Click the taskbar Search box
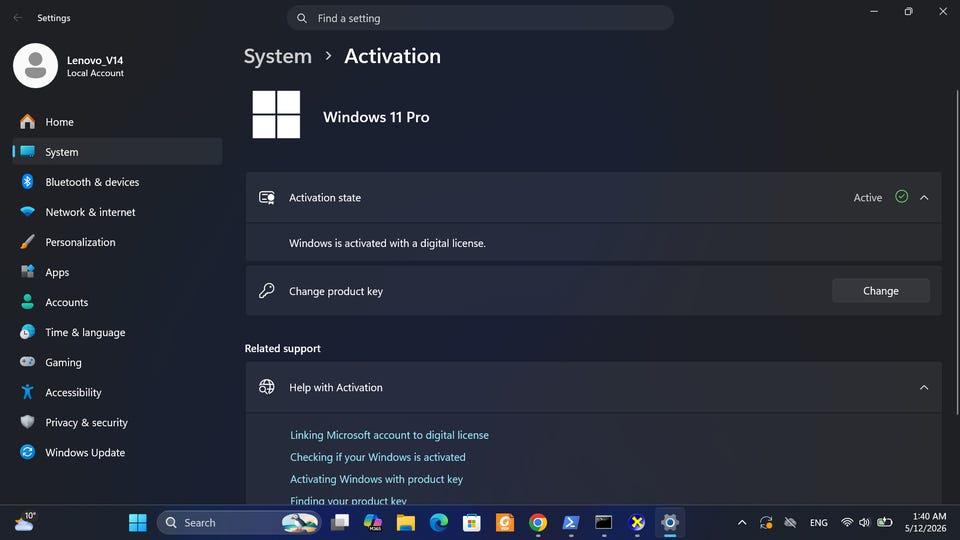The image size is (960, 540). click(x=239, y=523)
